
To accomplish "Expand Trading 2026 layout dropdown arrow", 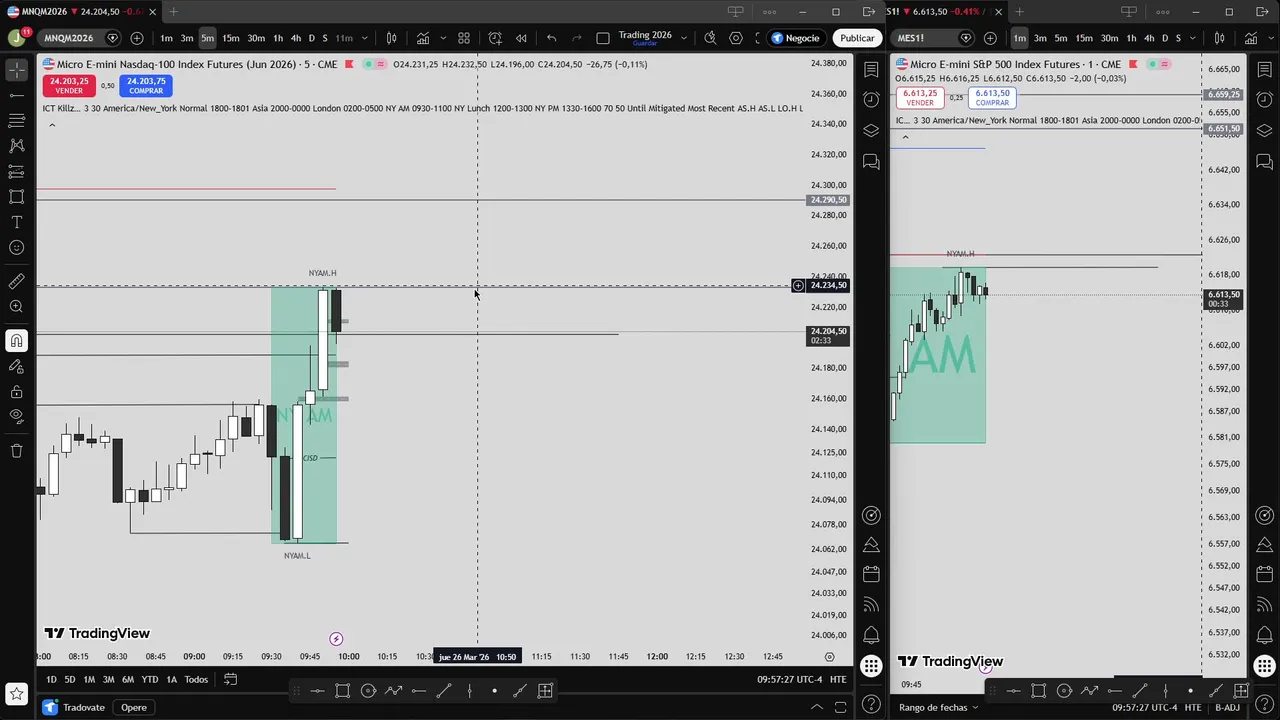I will pos(682,38).
